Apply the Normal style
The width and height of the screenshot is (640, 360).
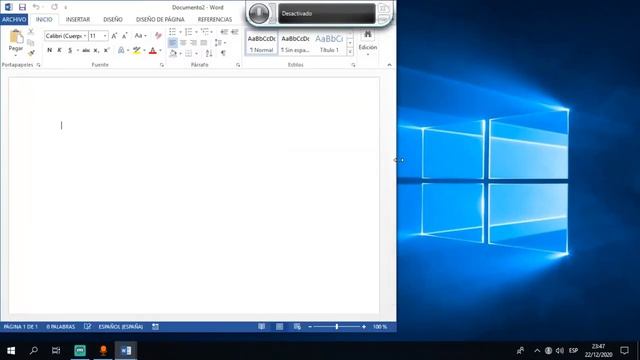261,44
